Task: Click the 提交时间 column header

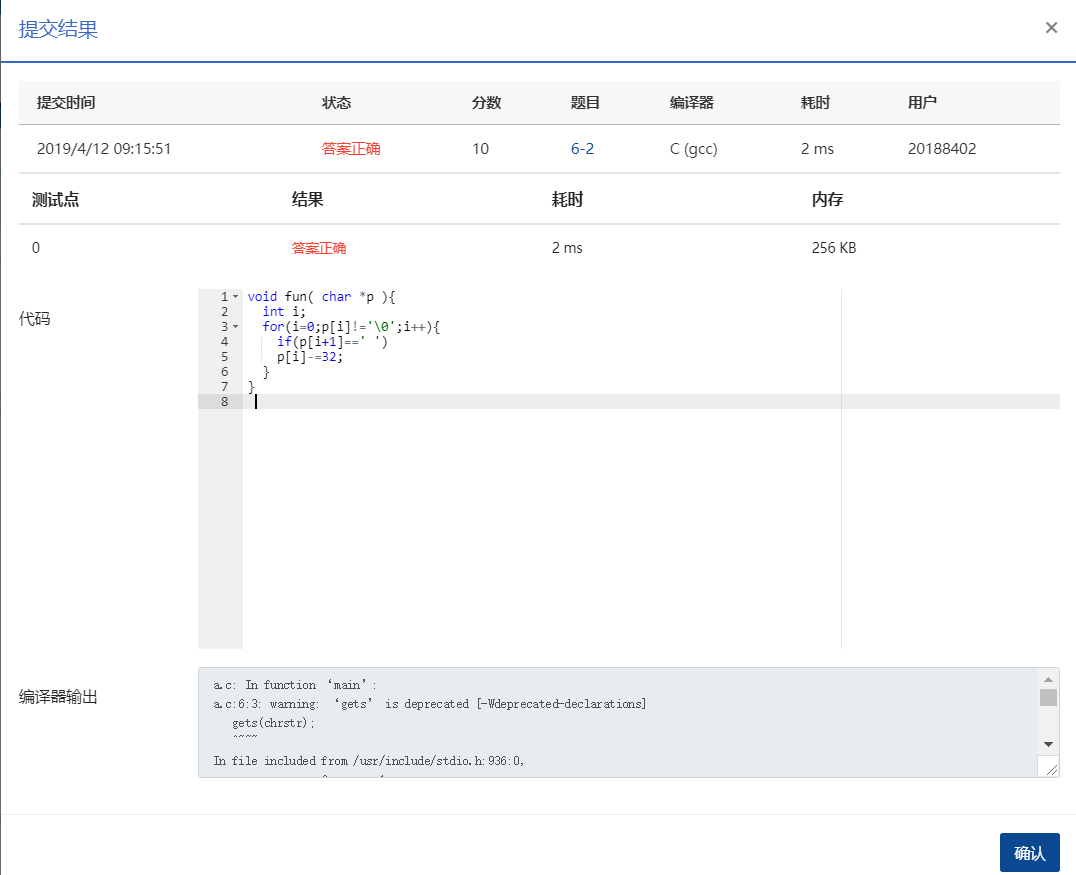Action: (x=66, y=102)
